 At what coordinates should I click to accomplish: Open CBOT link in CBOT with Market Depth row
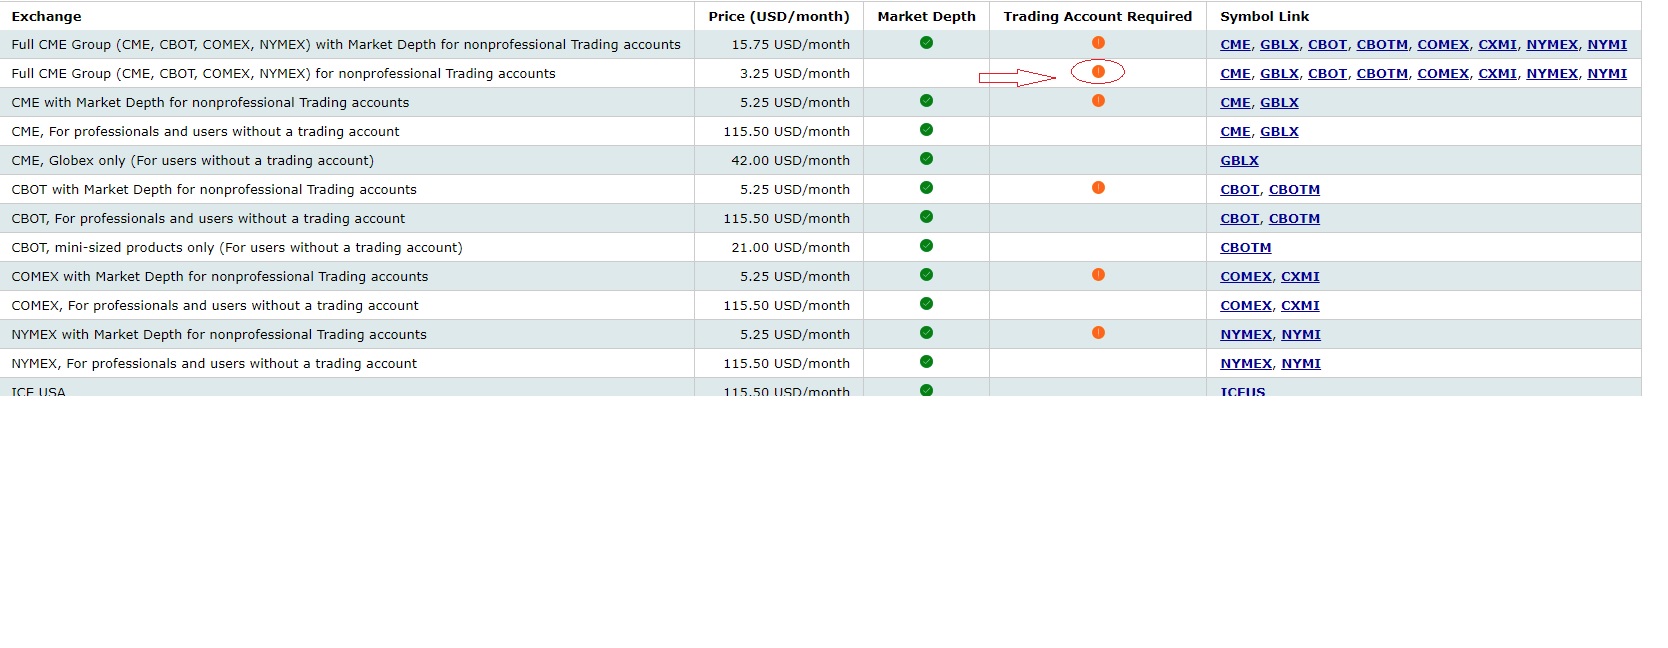(1239, 190)
